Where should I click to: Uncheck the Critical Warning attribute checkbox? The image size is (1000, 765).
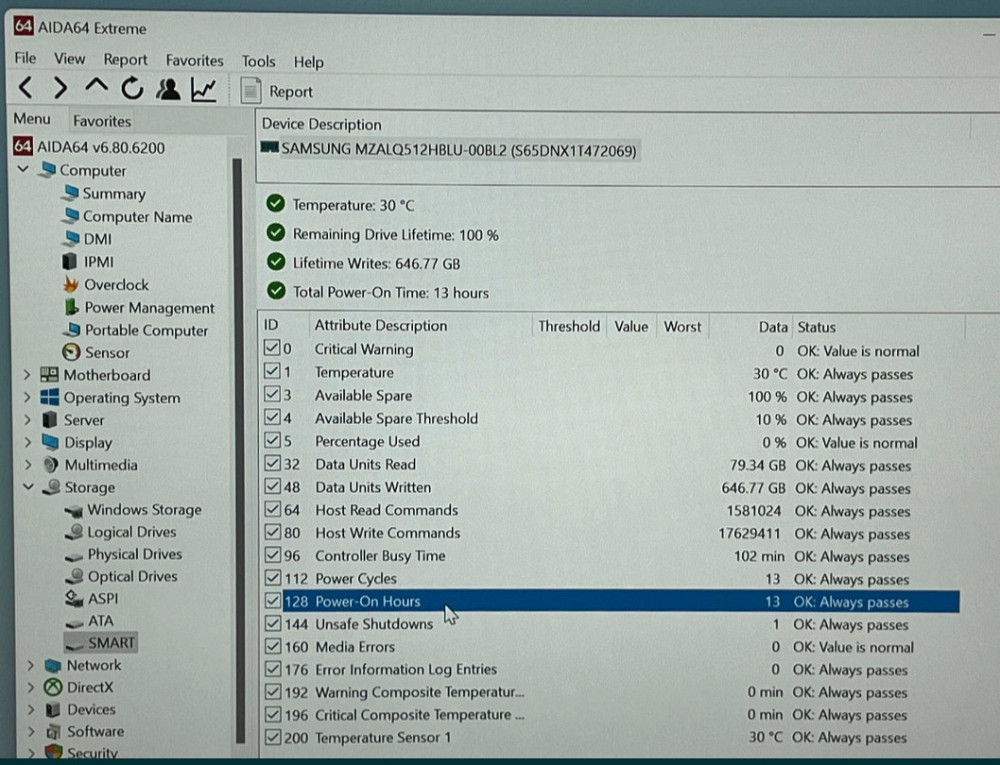tap(272, 349)
